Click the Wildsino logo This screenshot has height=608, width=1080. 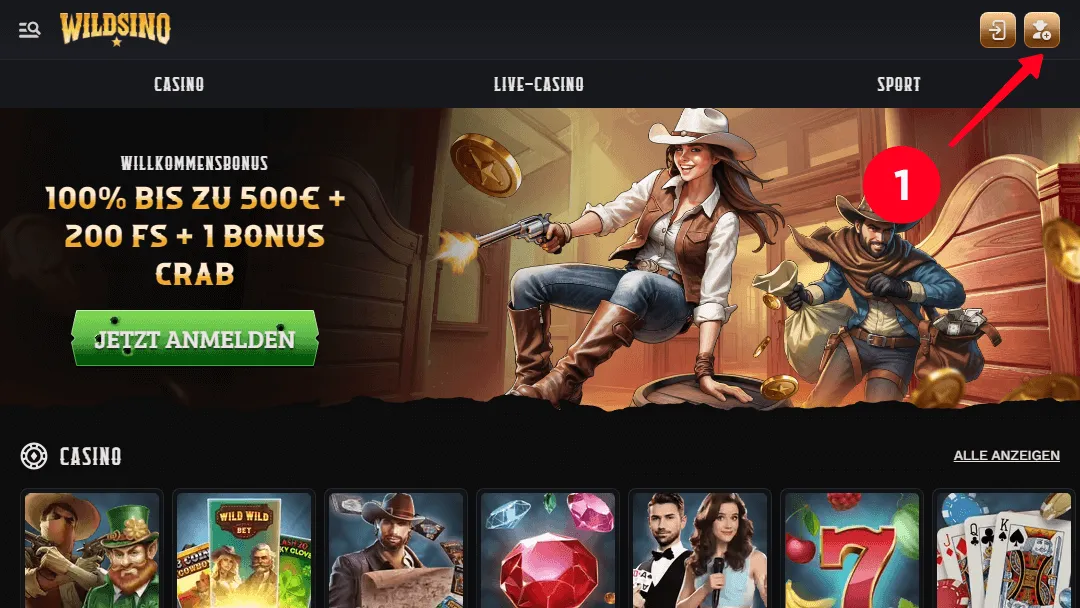point(115,29)
